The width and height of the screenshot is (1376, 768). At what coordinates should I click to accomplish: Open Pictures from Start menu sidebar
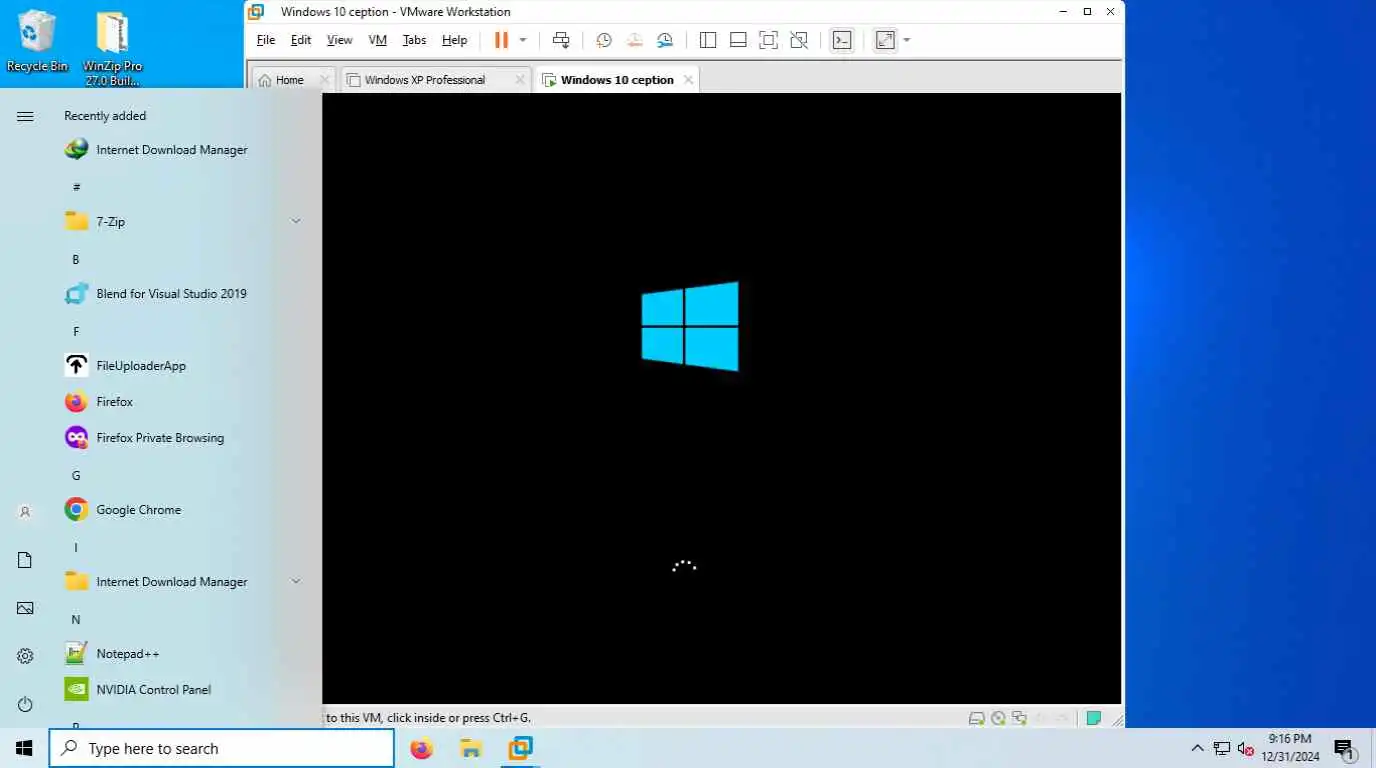coord(25,608)
